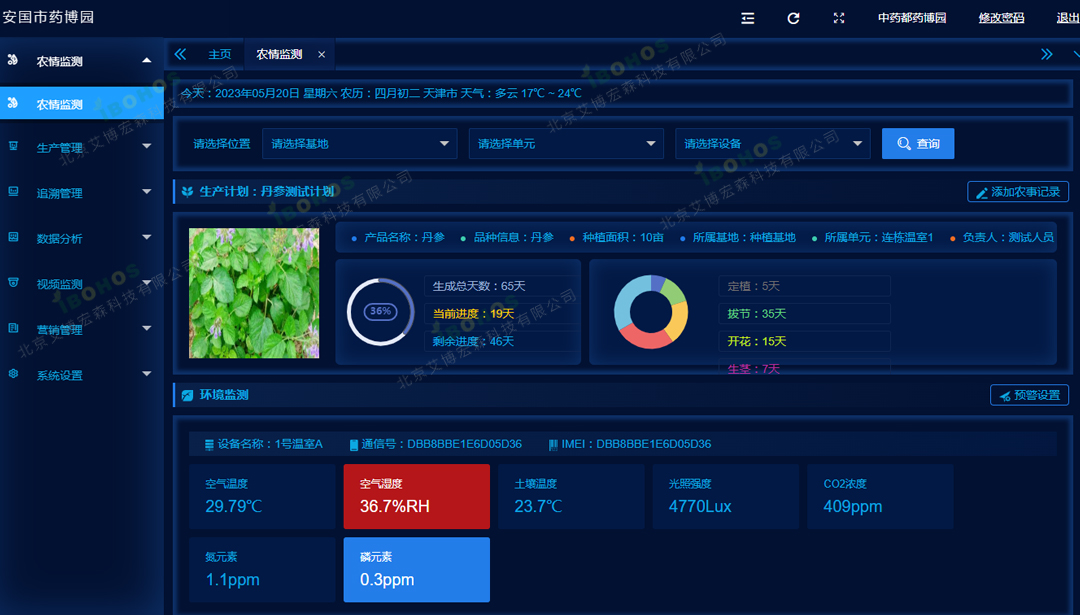Close the 农情监测 tab
This screenshot has height=615, width=1080.
click(321, 55)
